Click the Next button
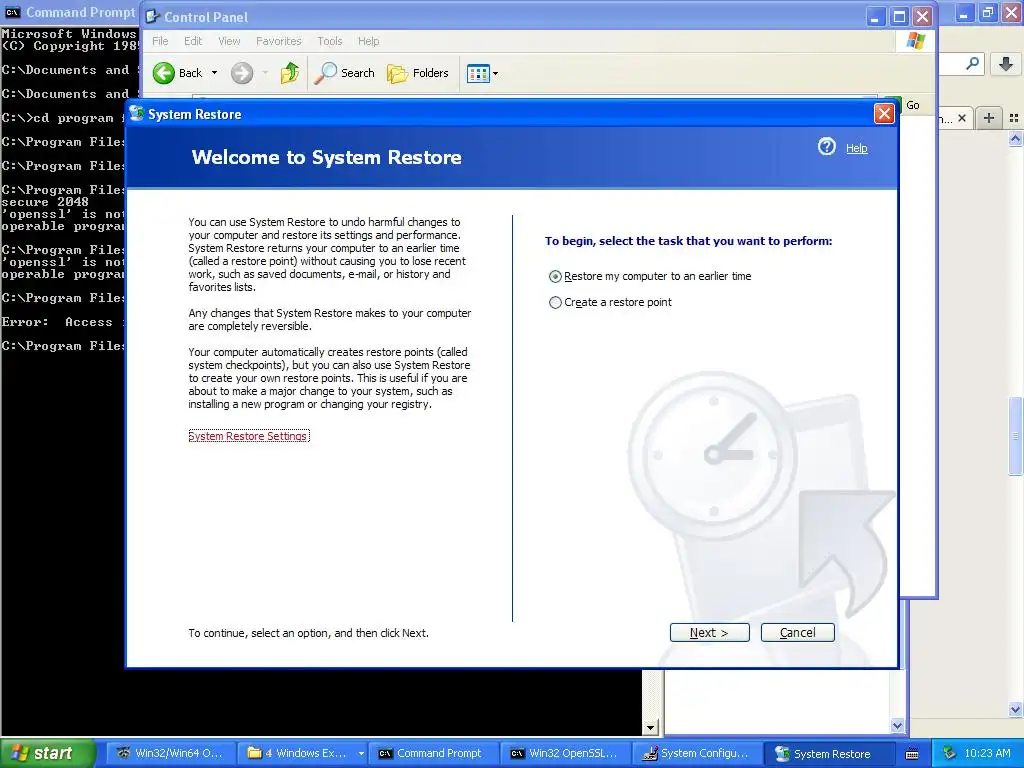1024x768 pixels. pyautogui.click(x=709, y=632)
